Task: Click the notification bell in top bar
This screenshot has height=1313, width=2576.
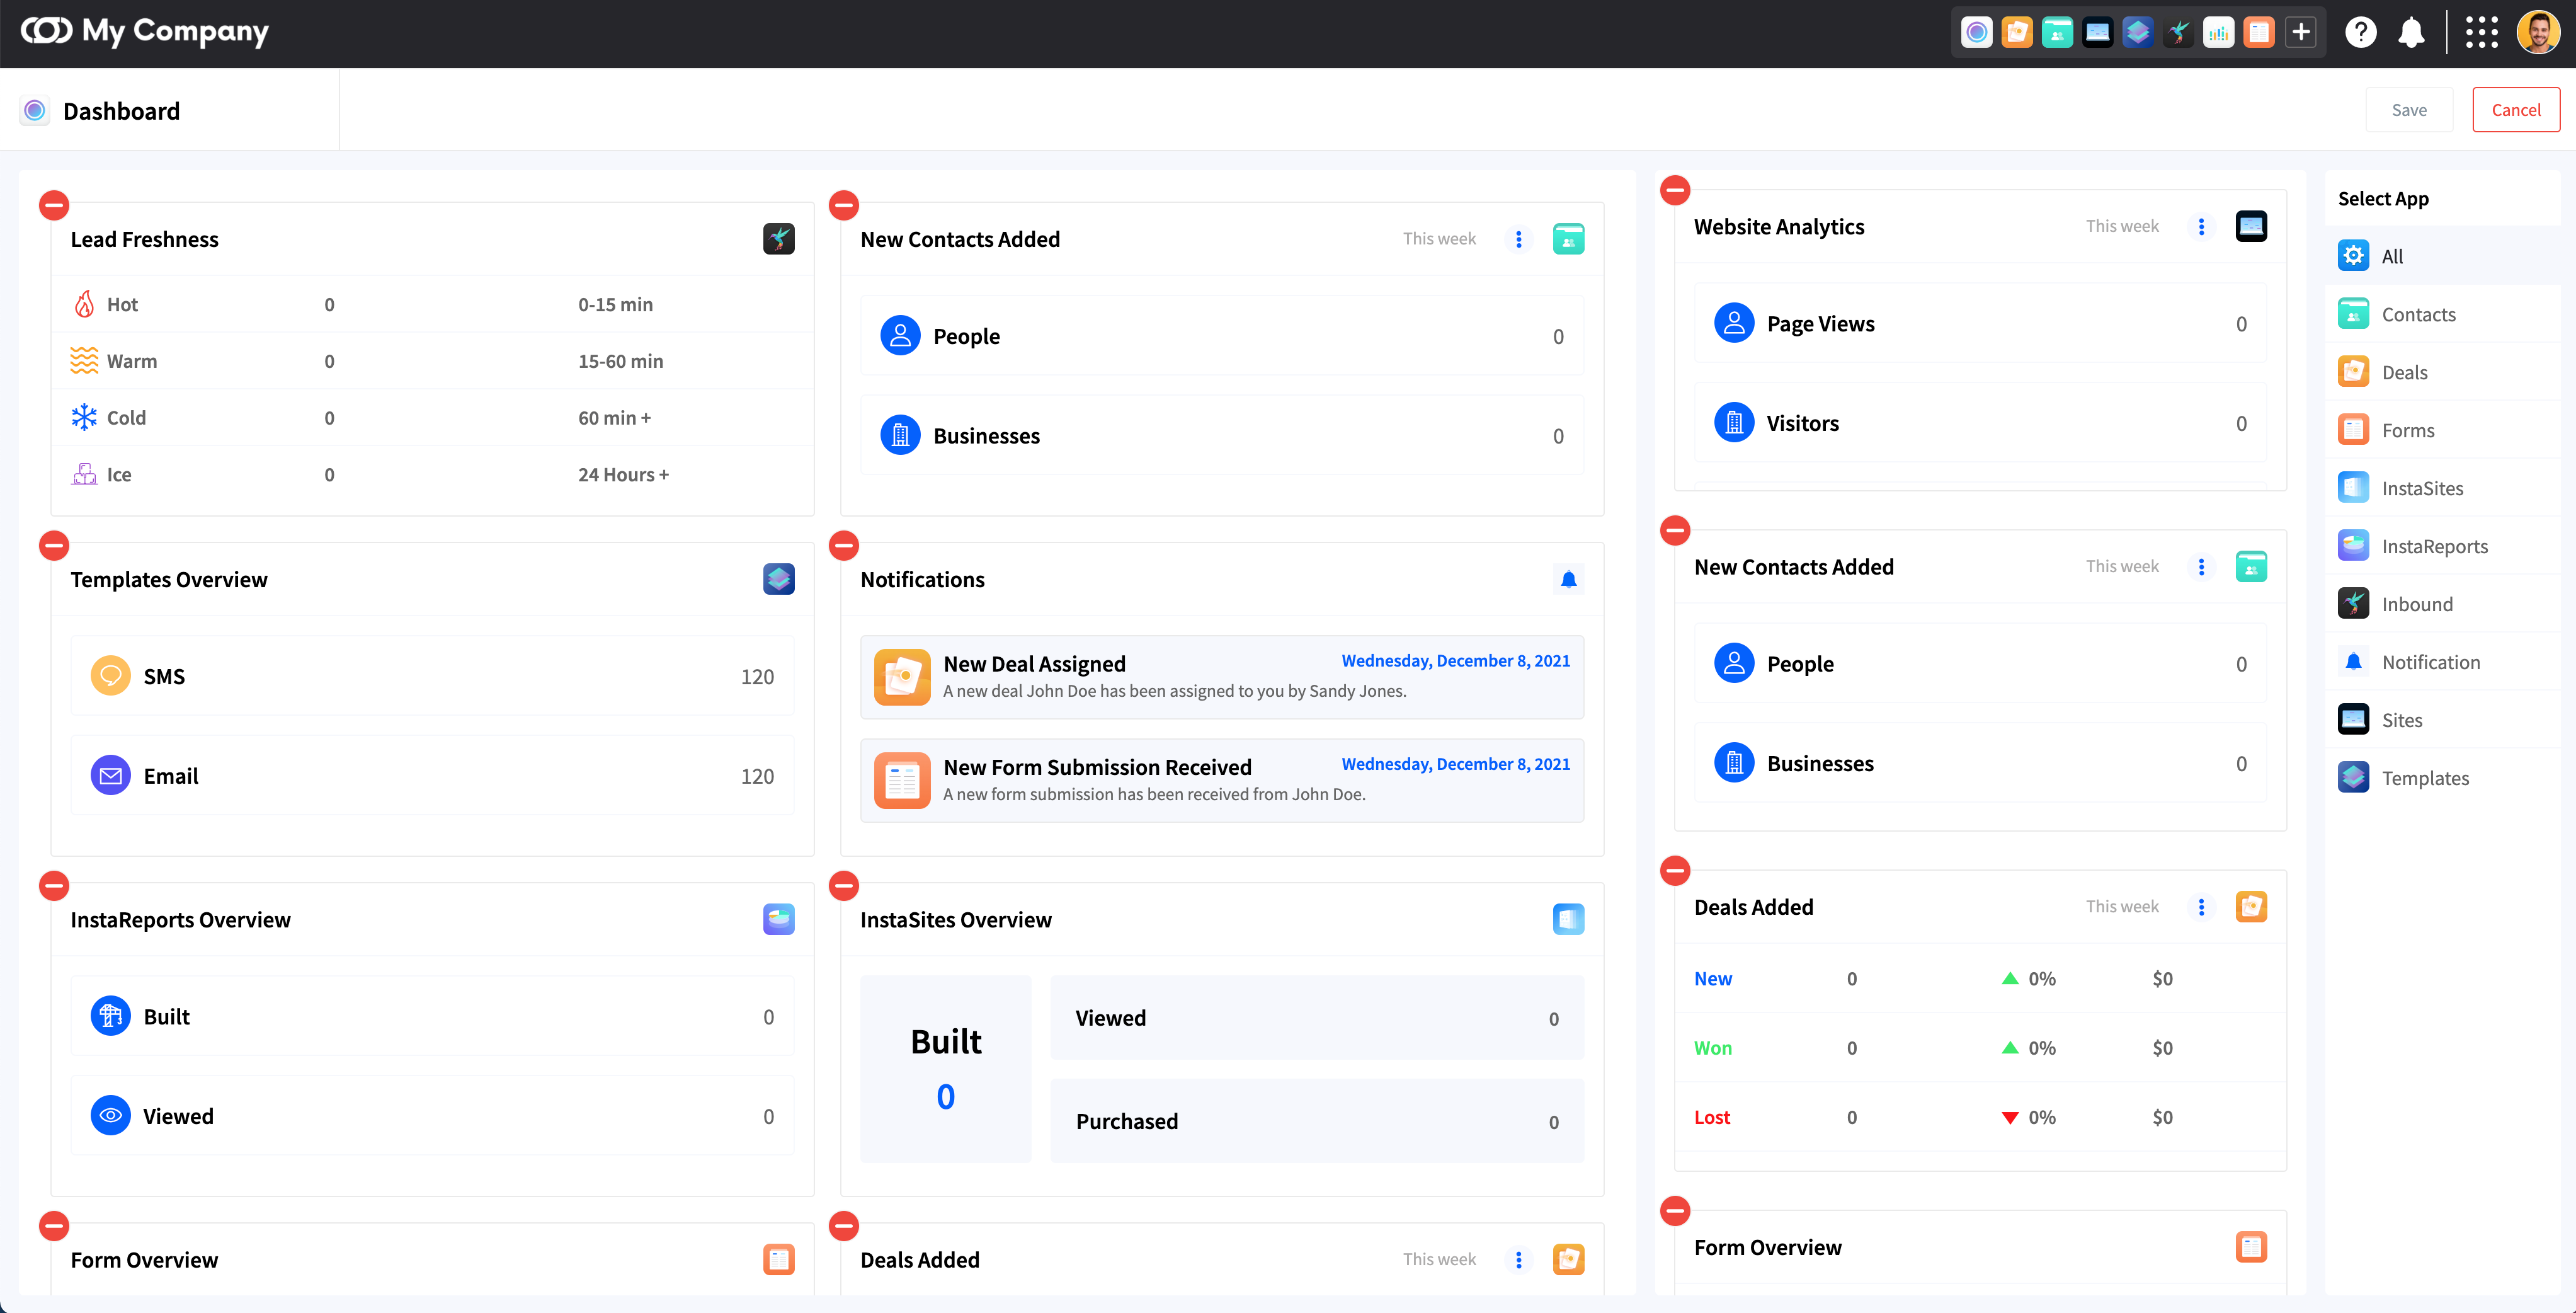Action: tap(2411, 33)
